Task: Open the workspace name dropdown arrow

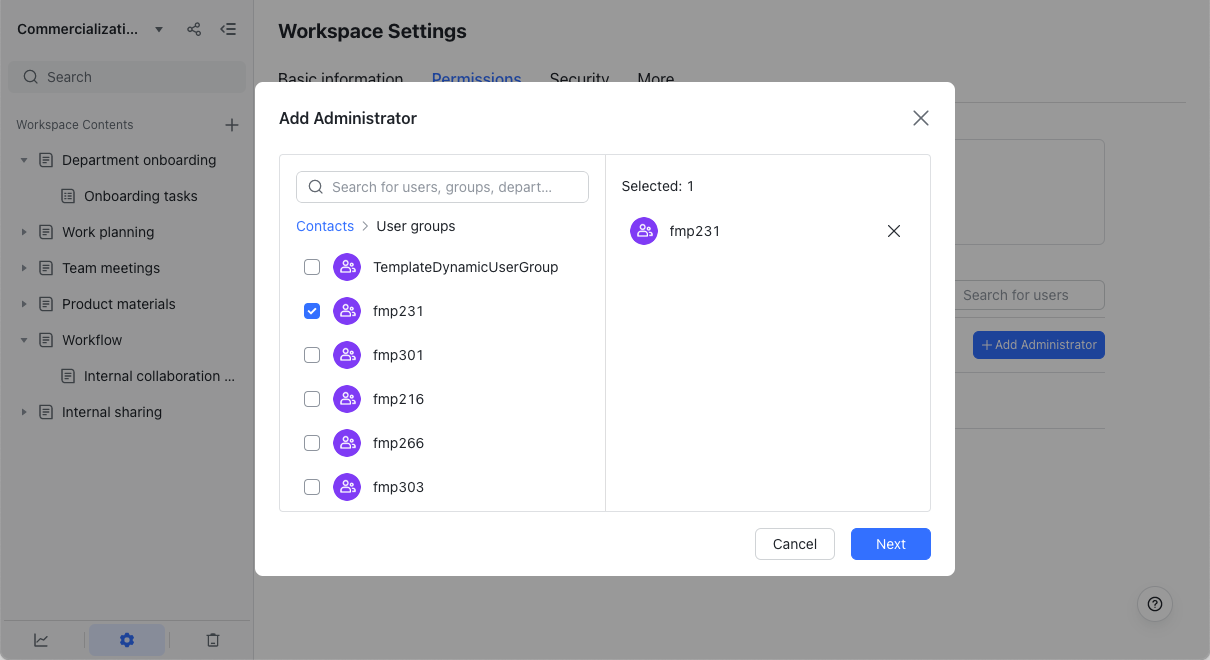Action: tap(159, 29)
